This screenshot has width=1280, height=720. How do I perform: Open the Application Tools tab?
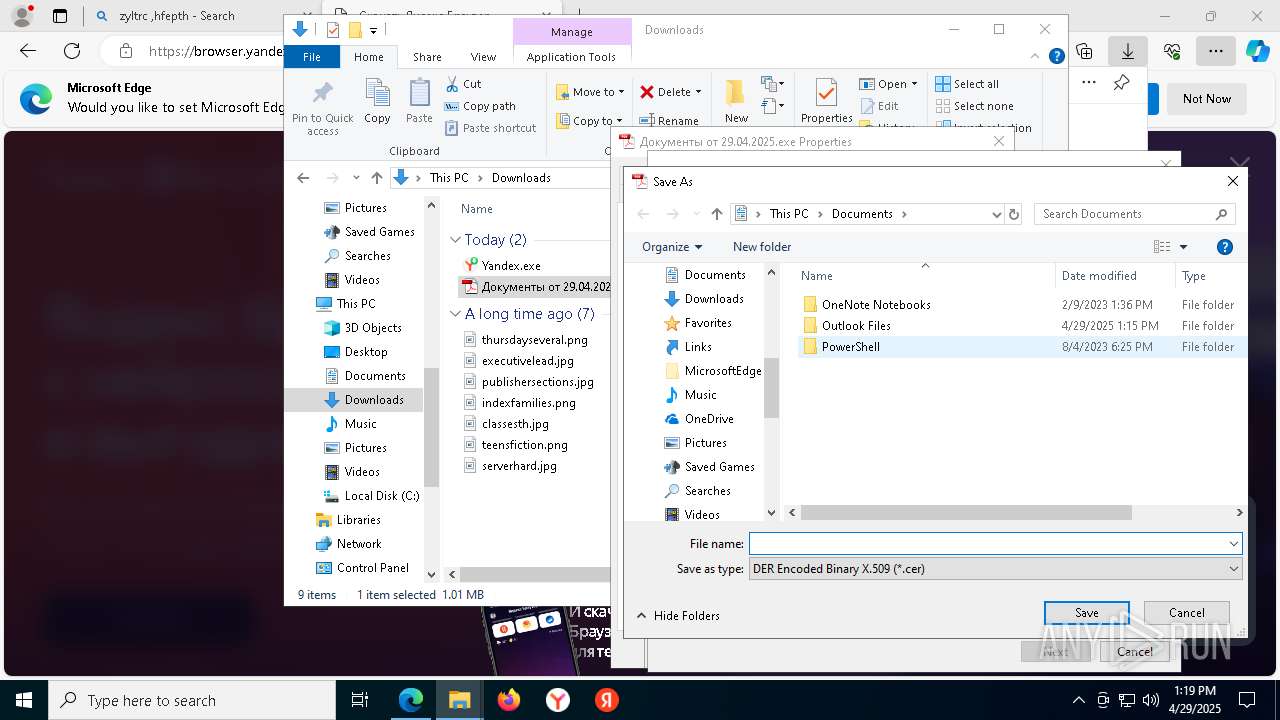(x=571, y=57)
